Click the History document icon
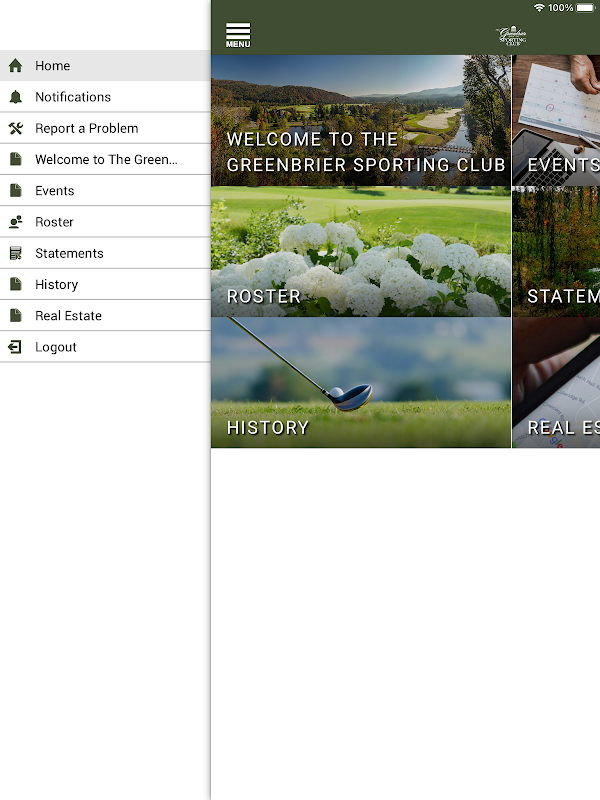600x800 pixels. (16, 284)
